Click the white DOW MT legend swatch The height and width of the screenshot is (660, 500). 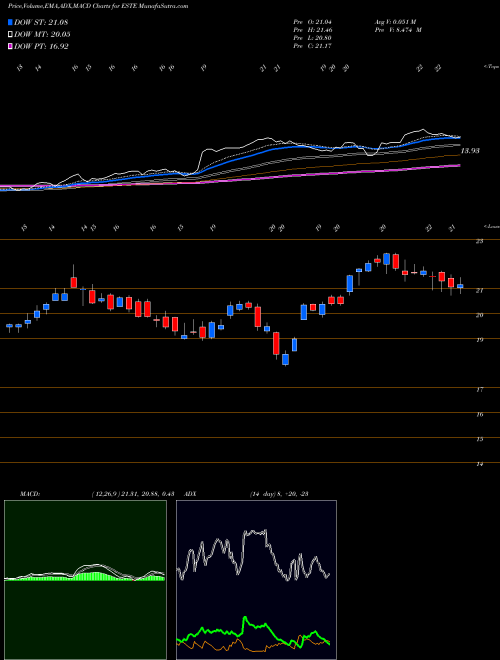tap(11, 35)
